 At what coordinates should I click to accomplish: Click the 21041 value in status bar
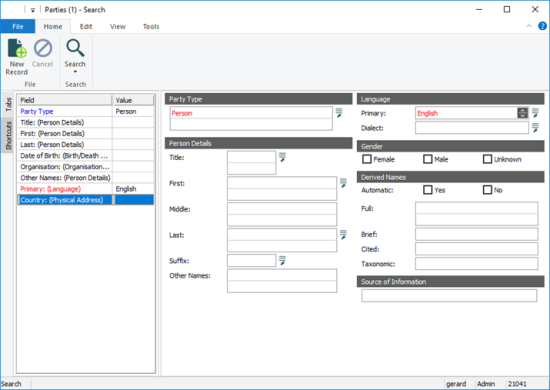click(517, 384)
